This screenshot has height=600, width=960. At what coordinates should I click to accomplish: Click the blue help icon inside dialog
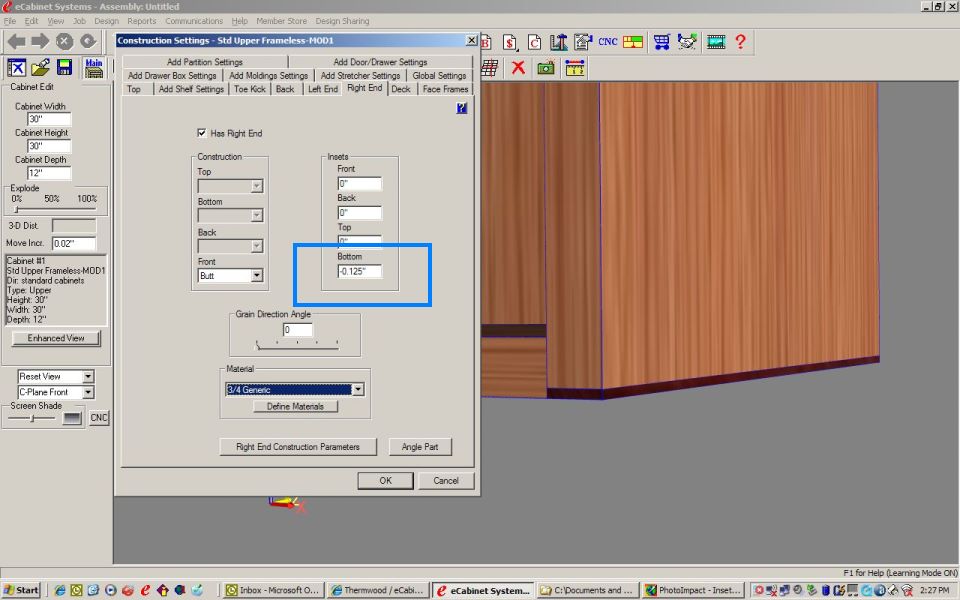(462, 108)
